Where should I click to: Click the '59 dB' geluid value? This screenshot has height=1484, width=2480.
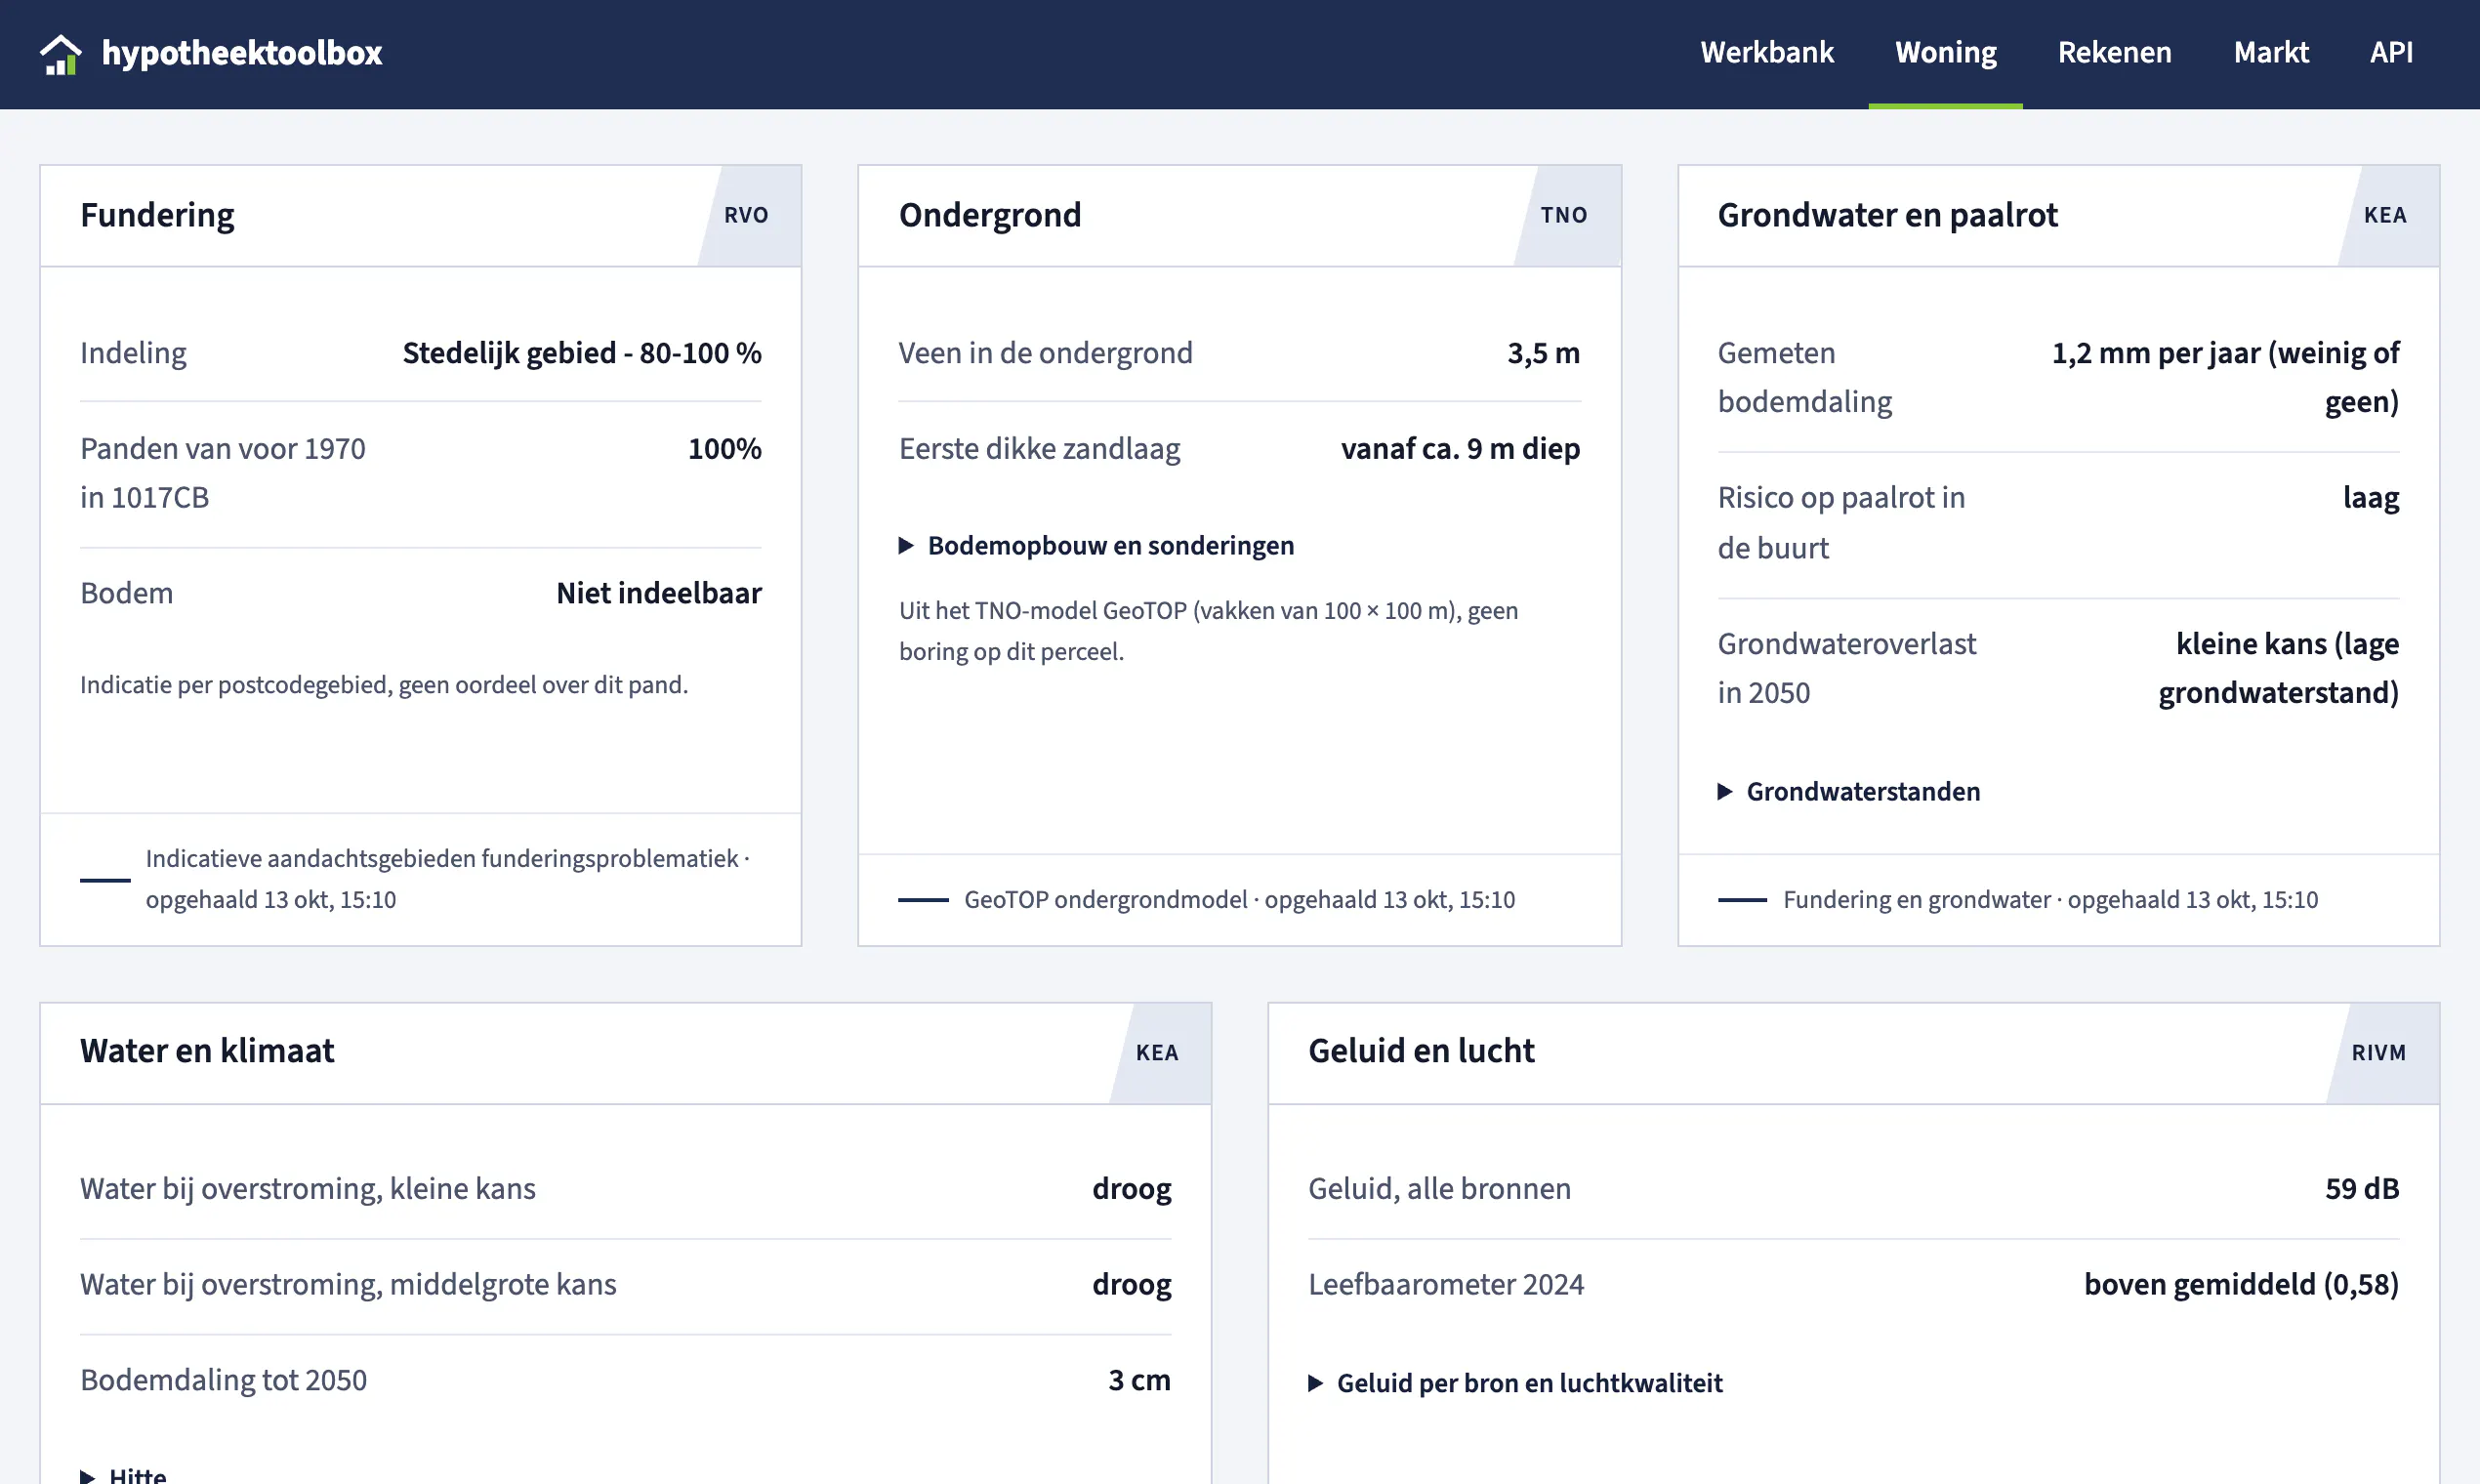[x=2362, y=1188]
